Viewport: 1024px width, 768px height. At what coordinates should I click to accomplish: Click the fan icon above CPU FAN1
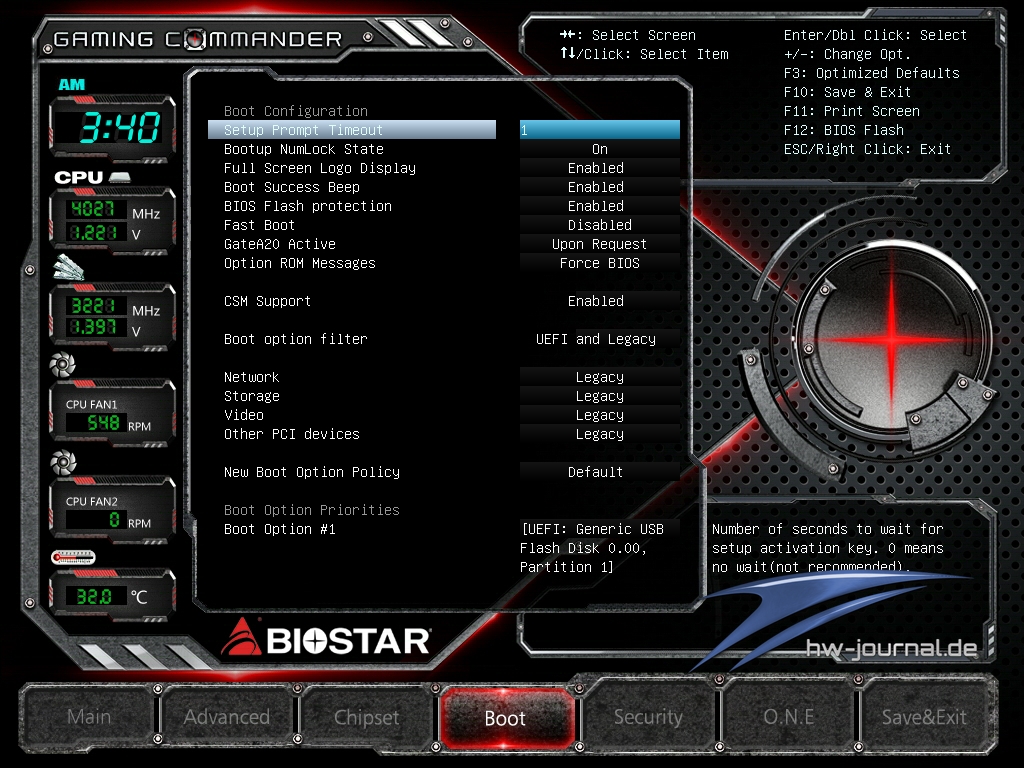click(x=63, y=364)
